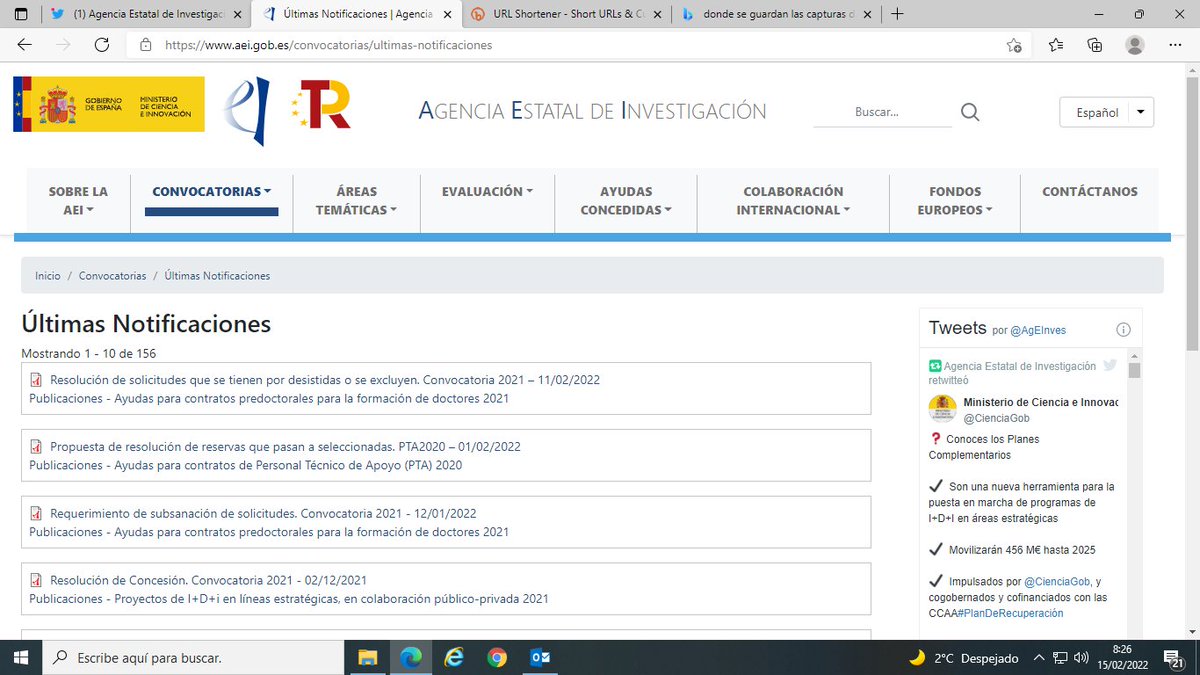Open the Contáctanos menu item
The width and height of the screenshot is (1200, 675).
point(1089,191)
